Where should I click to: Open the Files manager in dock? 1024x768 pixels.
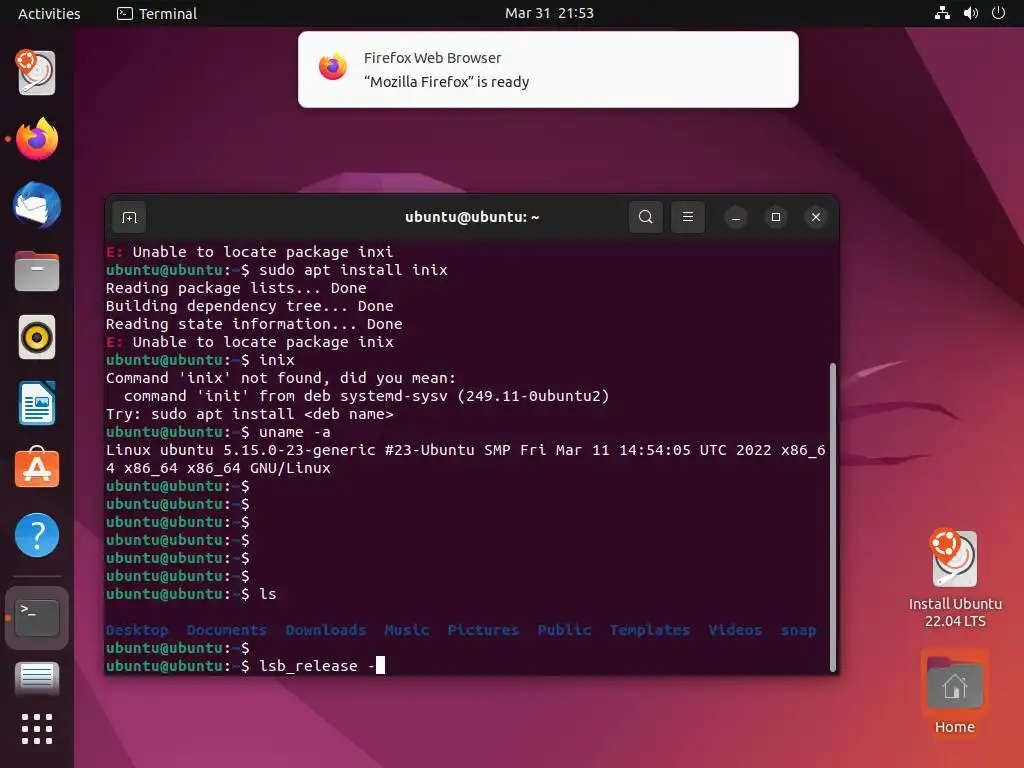click(x=37, y=271)
